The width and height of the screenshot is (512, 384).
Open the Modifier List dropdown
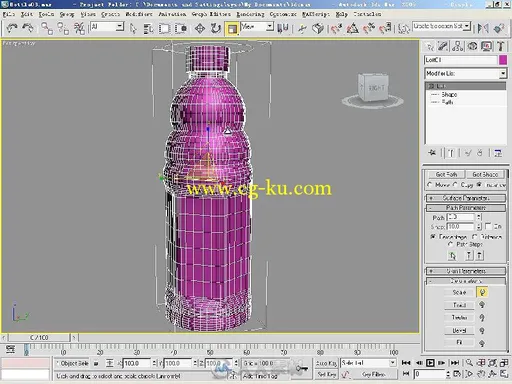tap(503, 73)
